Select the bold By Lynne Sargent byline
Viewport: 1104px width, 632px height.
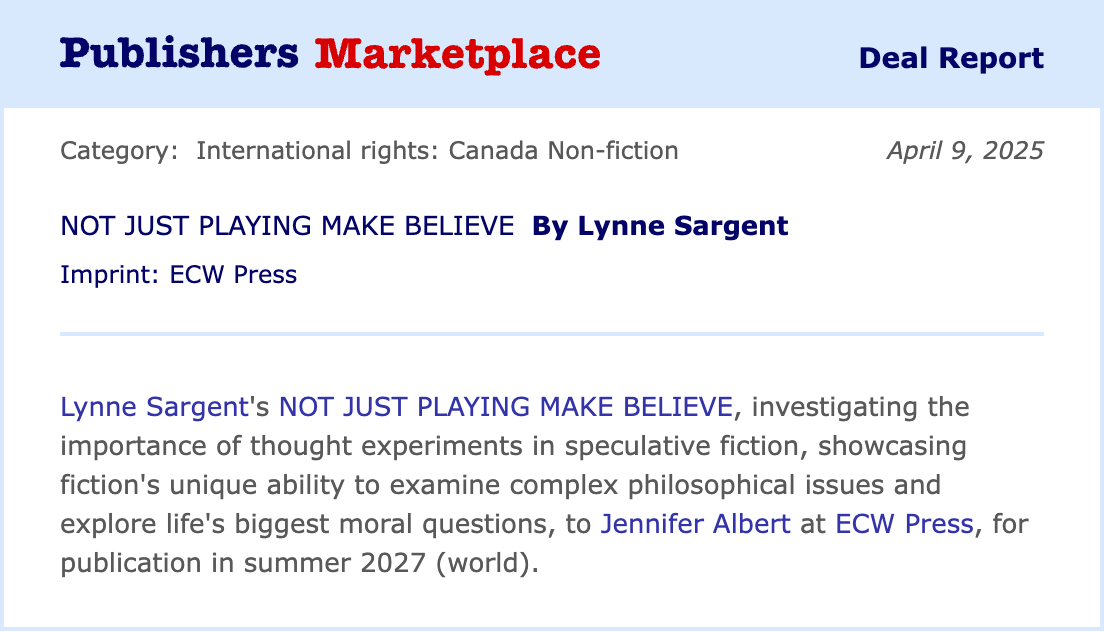pos(660,226)
